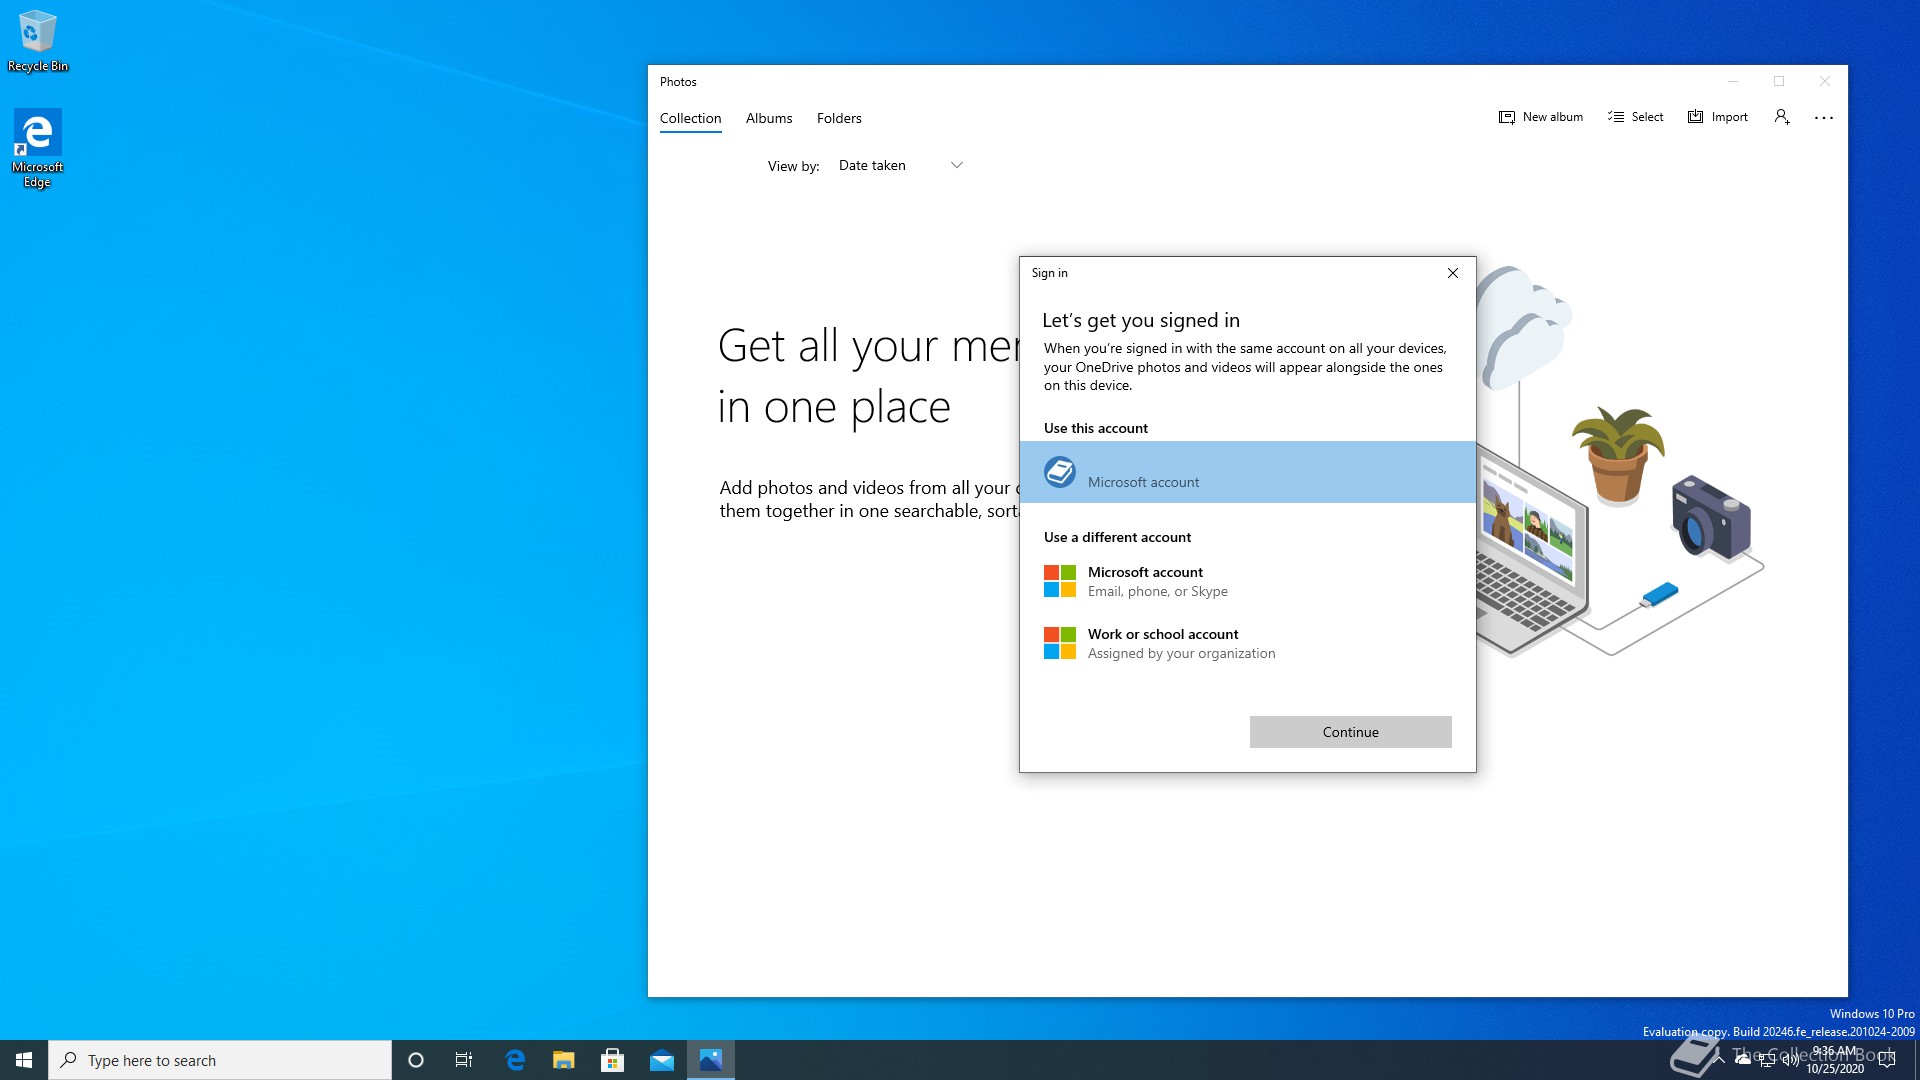Close the Sign in dialog
The image size is (1920, 1080).
1453,273
